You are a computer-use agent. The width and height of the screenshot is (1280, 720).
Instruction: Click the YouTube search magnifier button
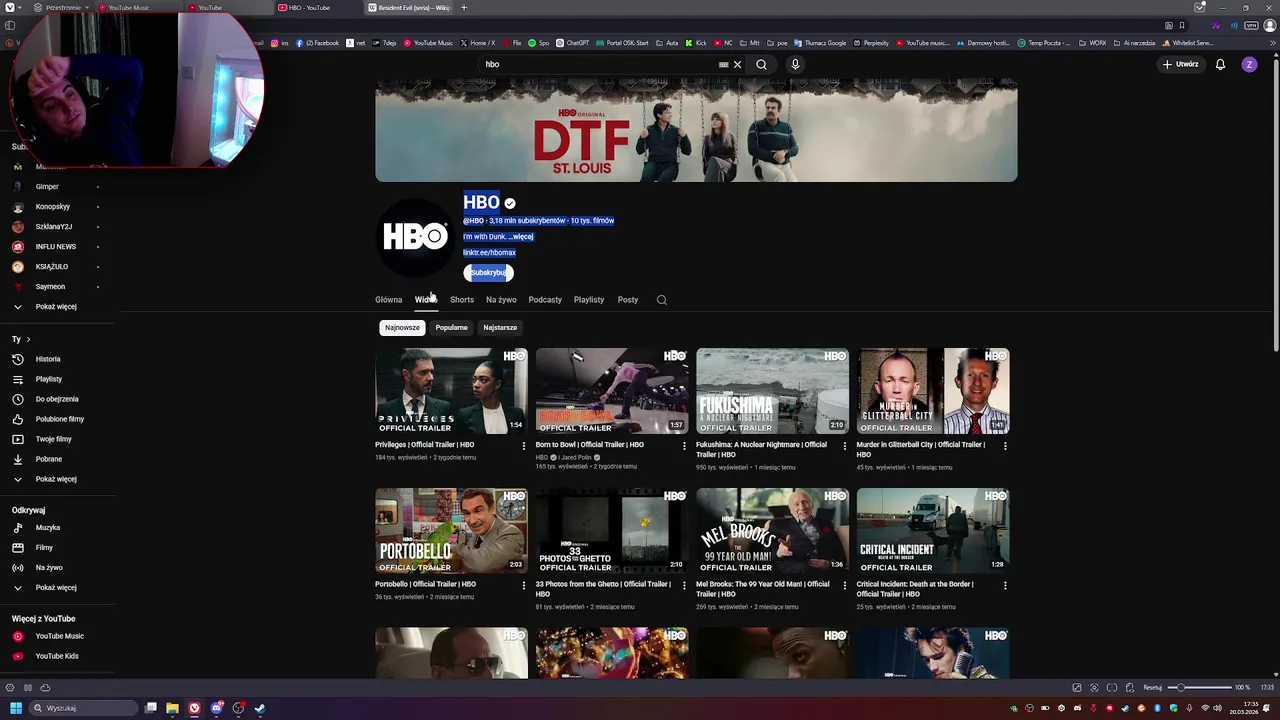click(761, 64)
